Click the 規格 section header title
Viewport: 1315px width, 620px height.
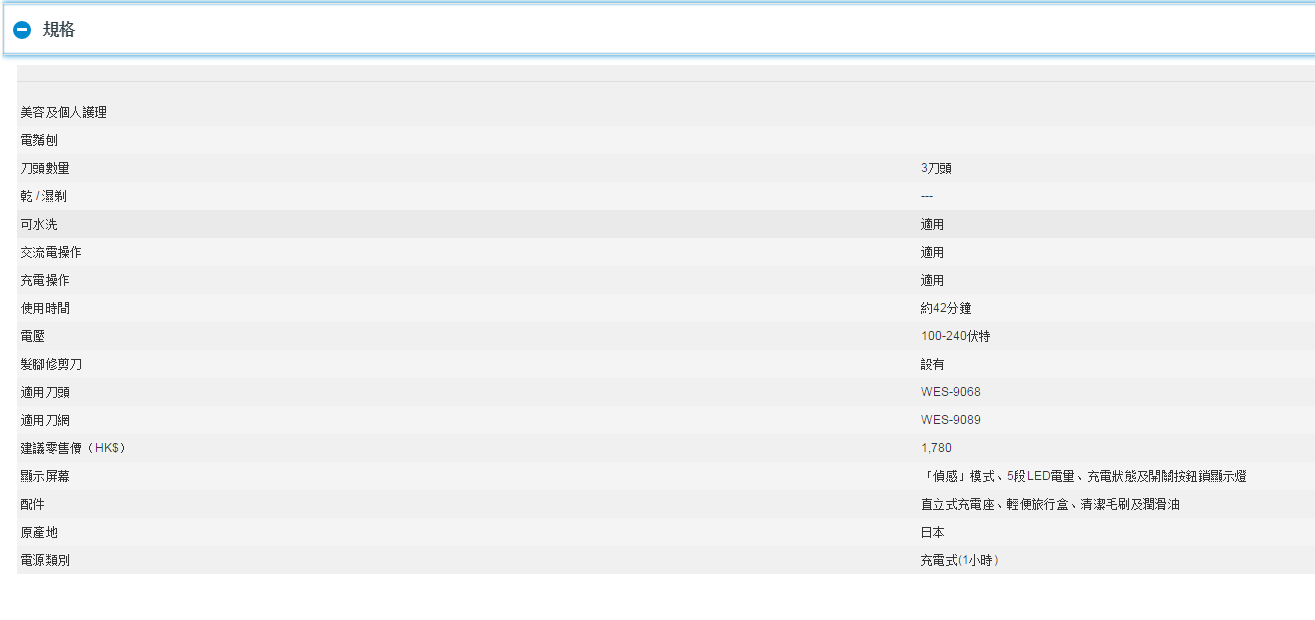click(59, 30)
